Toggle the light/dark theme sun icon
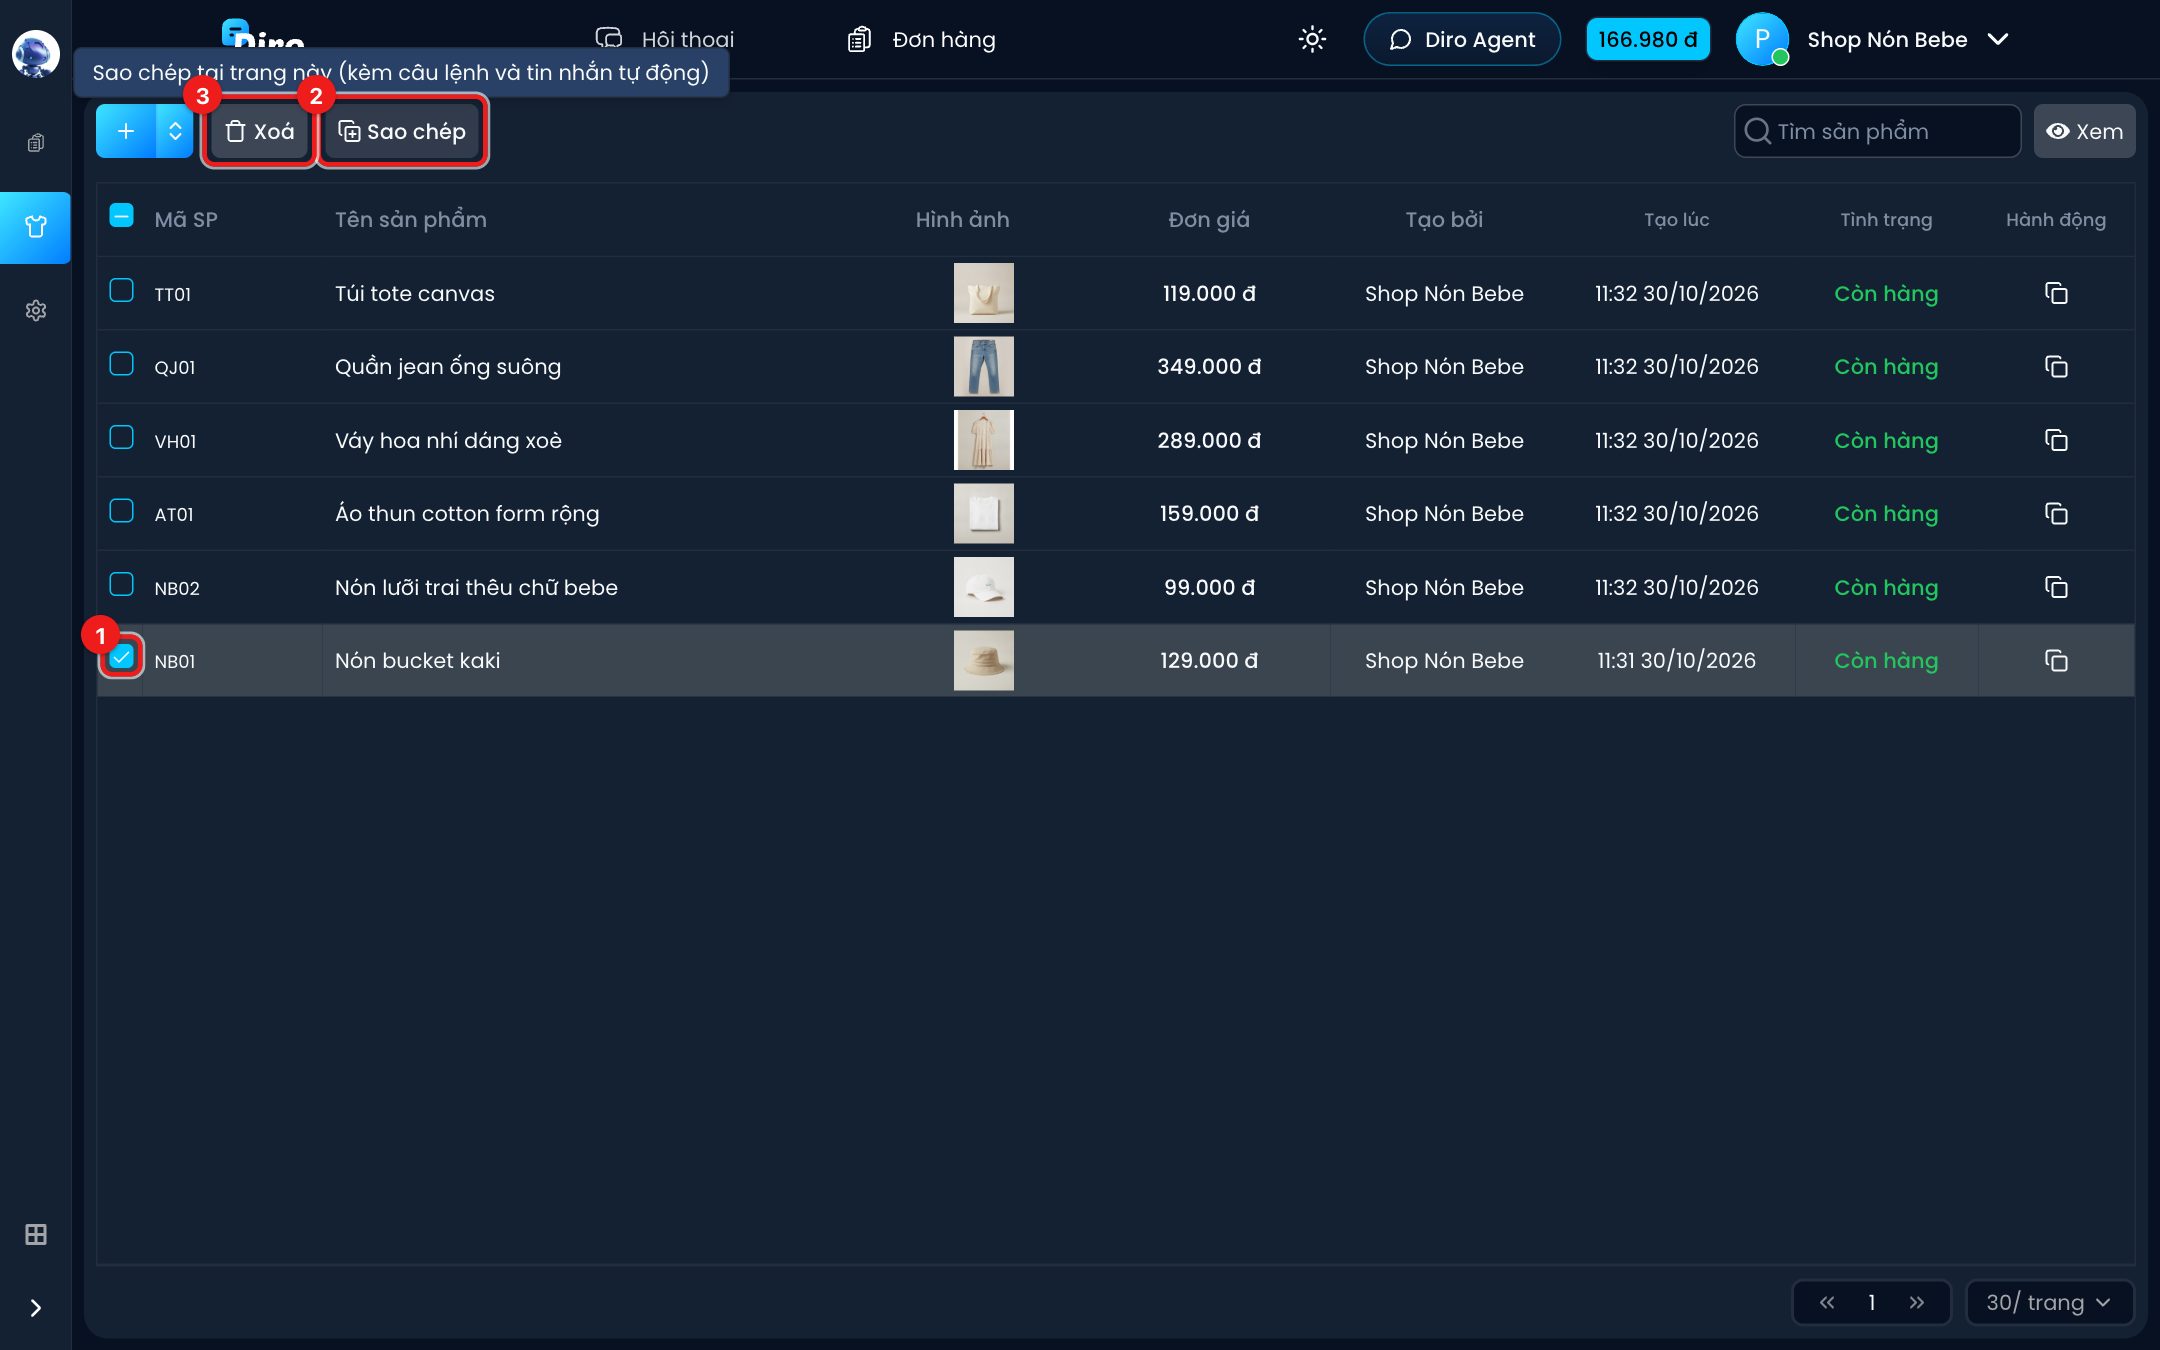 [1312, 39]
